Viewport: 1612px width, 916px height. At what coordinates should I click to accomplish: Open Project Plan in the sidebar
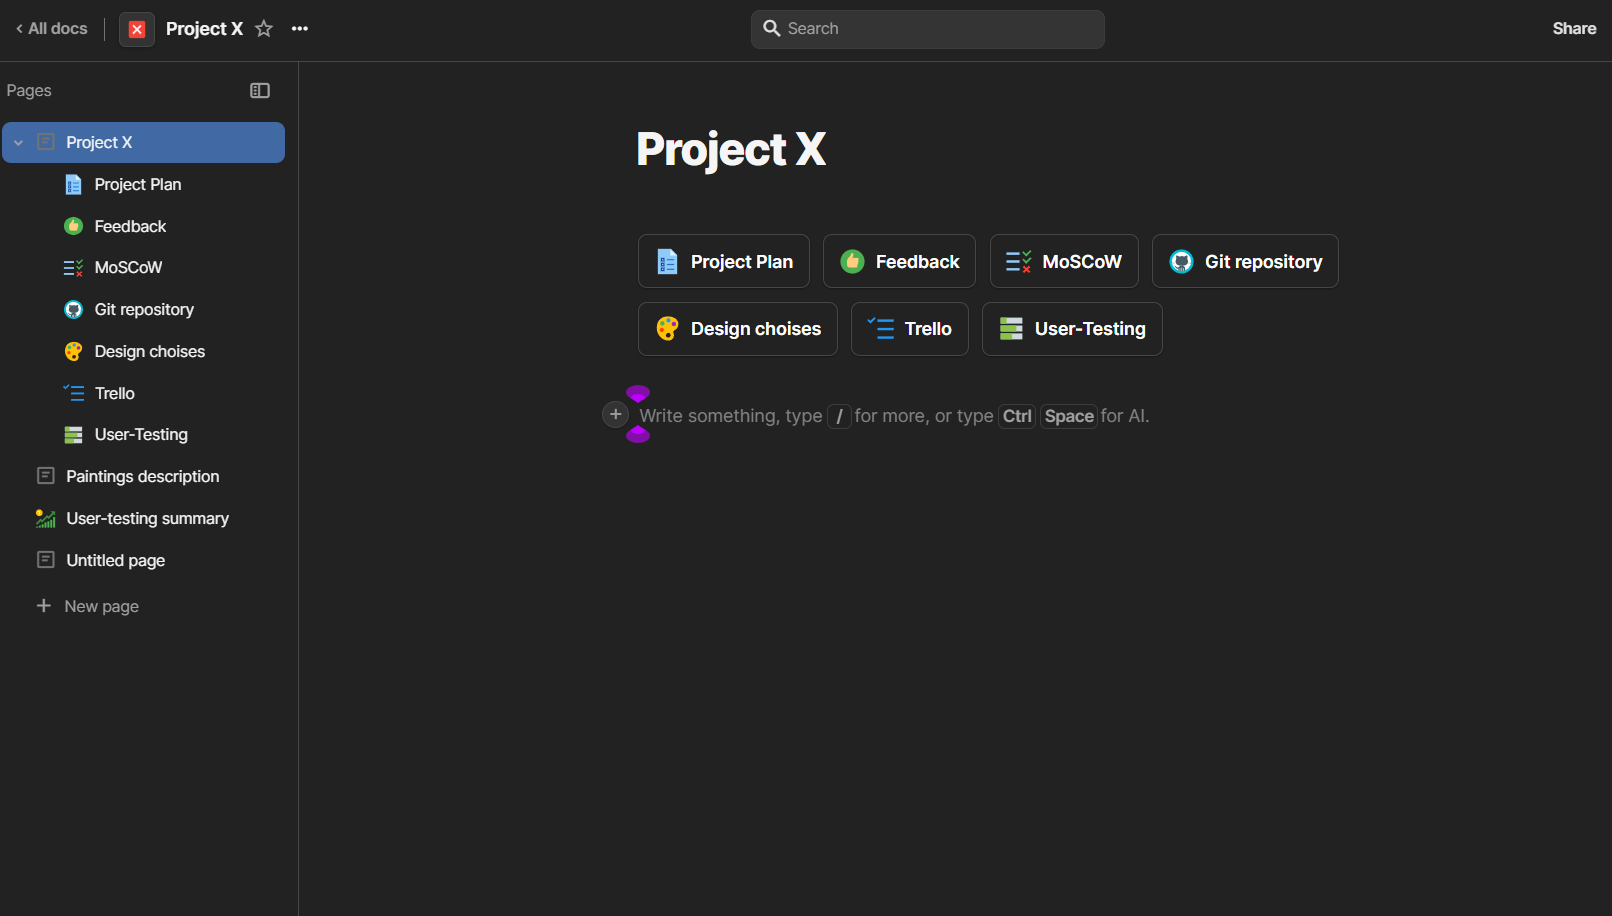[x=137, y=185]
